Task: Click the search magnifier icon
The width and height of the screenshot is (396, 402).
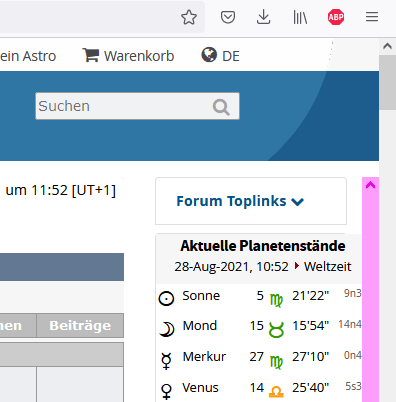Action: coord(221,107)
